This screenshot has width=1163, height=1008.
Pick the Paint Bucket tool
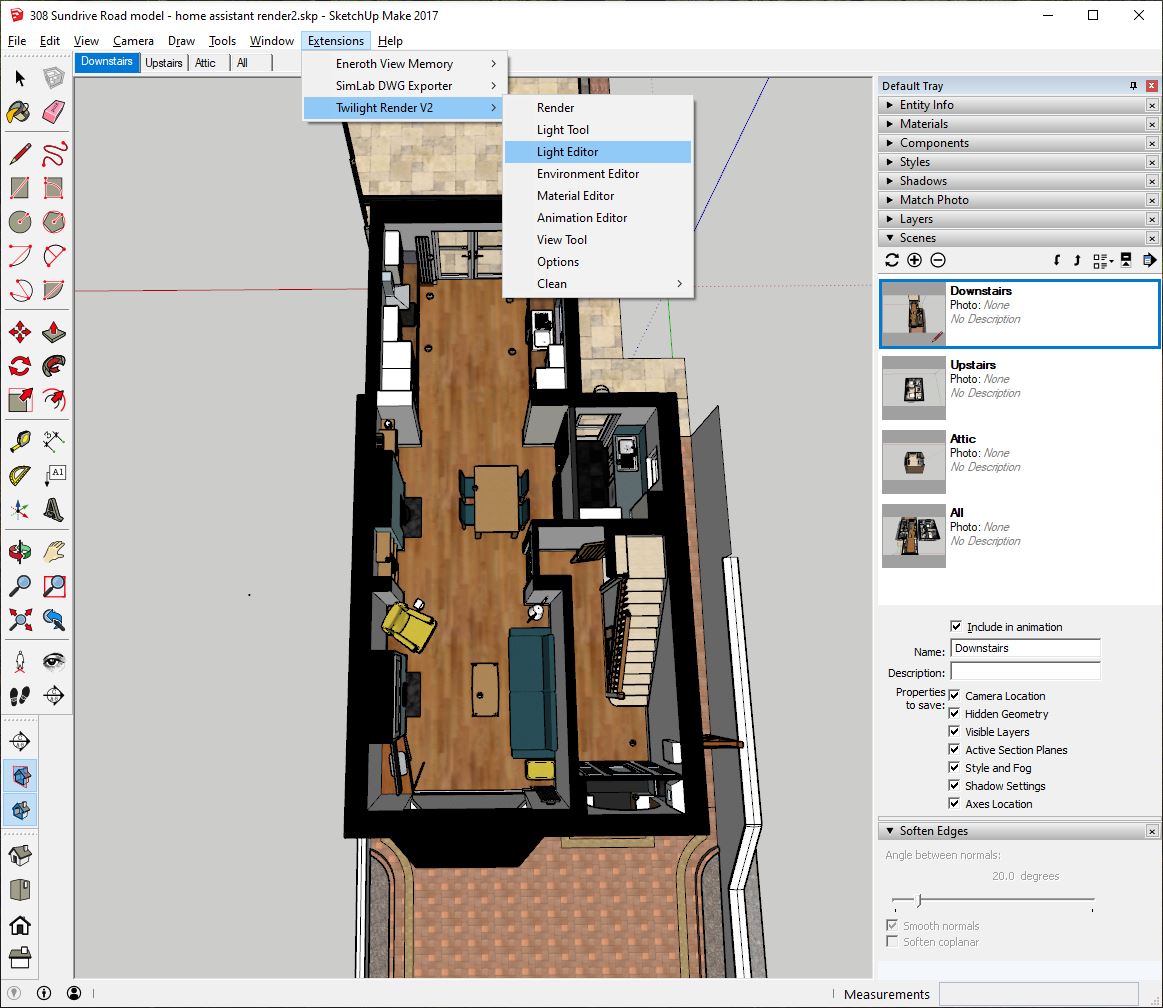pos(19,111)
